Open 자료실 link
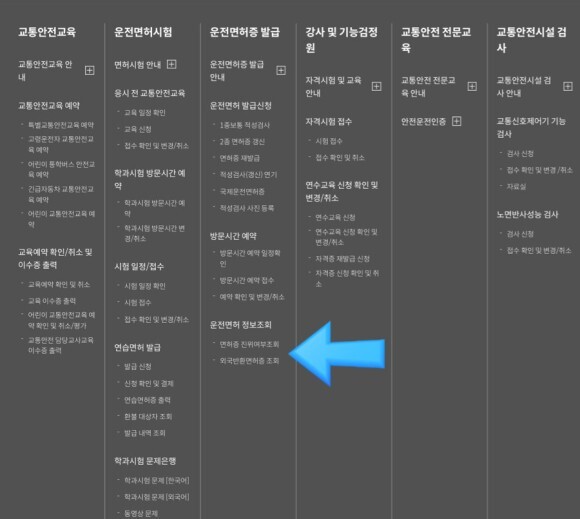This screenshot has height=519, width=580. [x=516, y=187]
